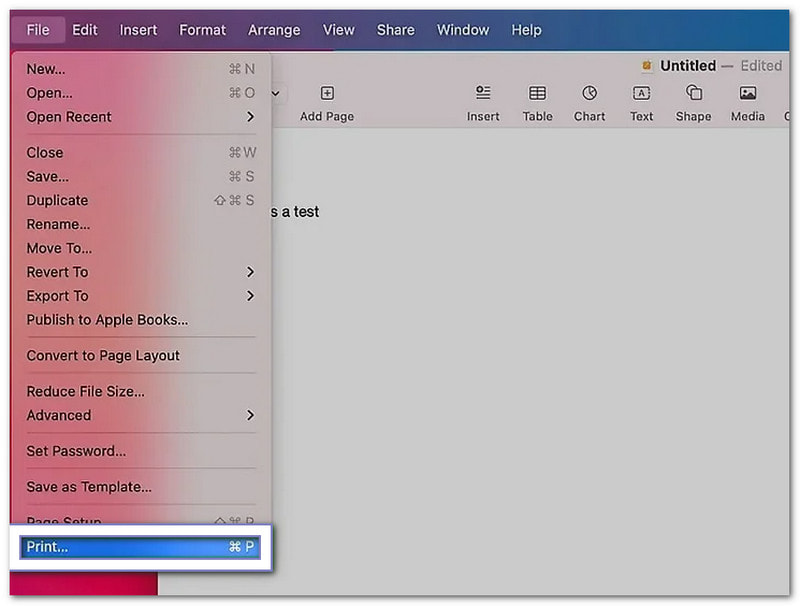Image resolution: width=800 pixels, height=606 pixels.
Task: Choose Move To... in the File menu
Action: tap(140, 248)
